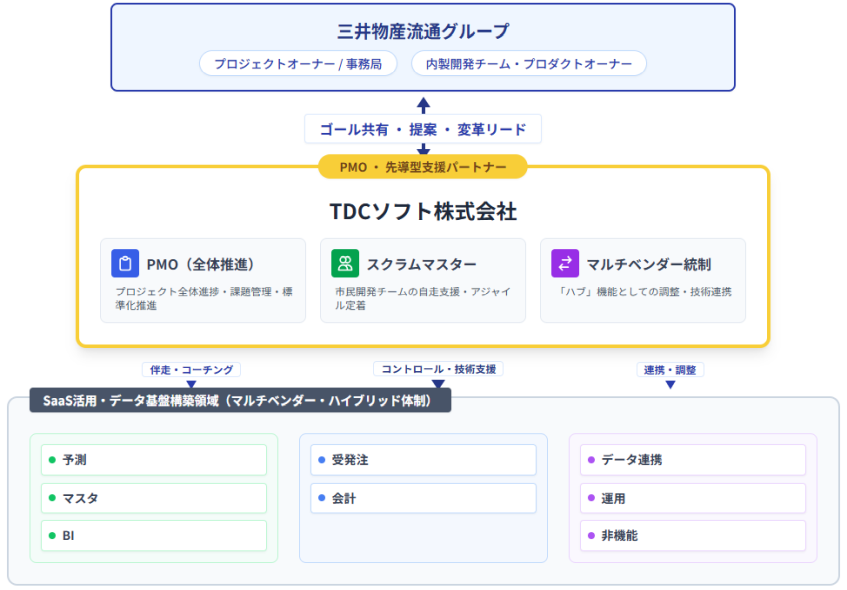Click the yellow PMO・先導型支援パートナー badge

(423, 166)
